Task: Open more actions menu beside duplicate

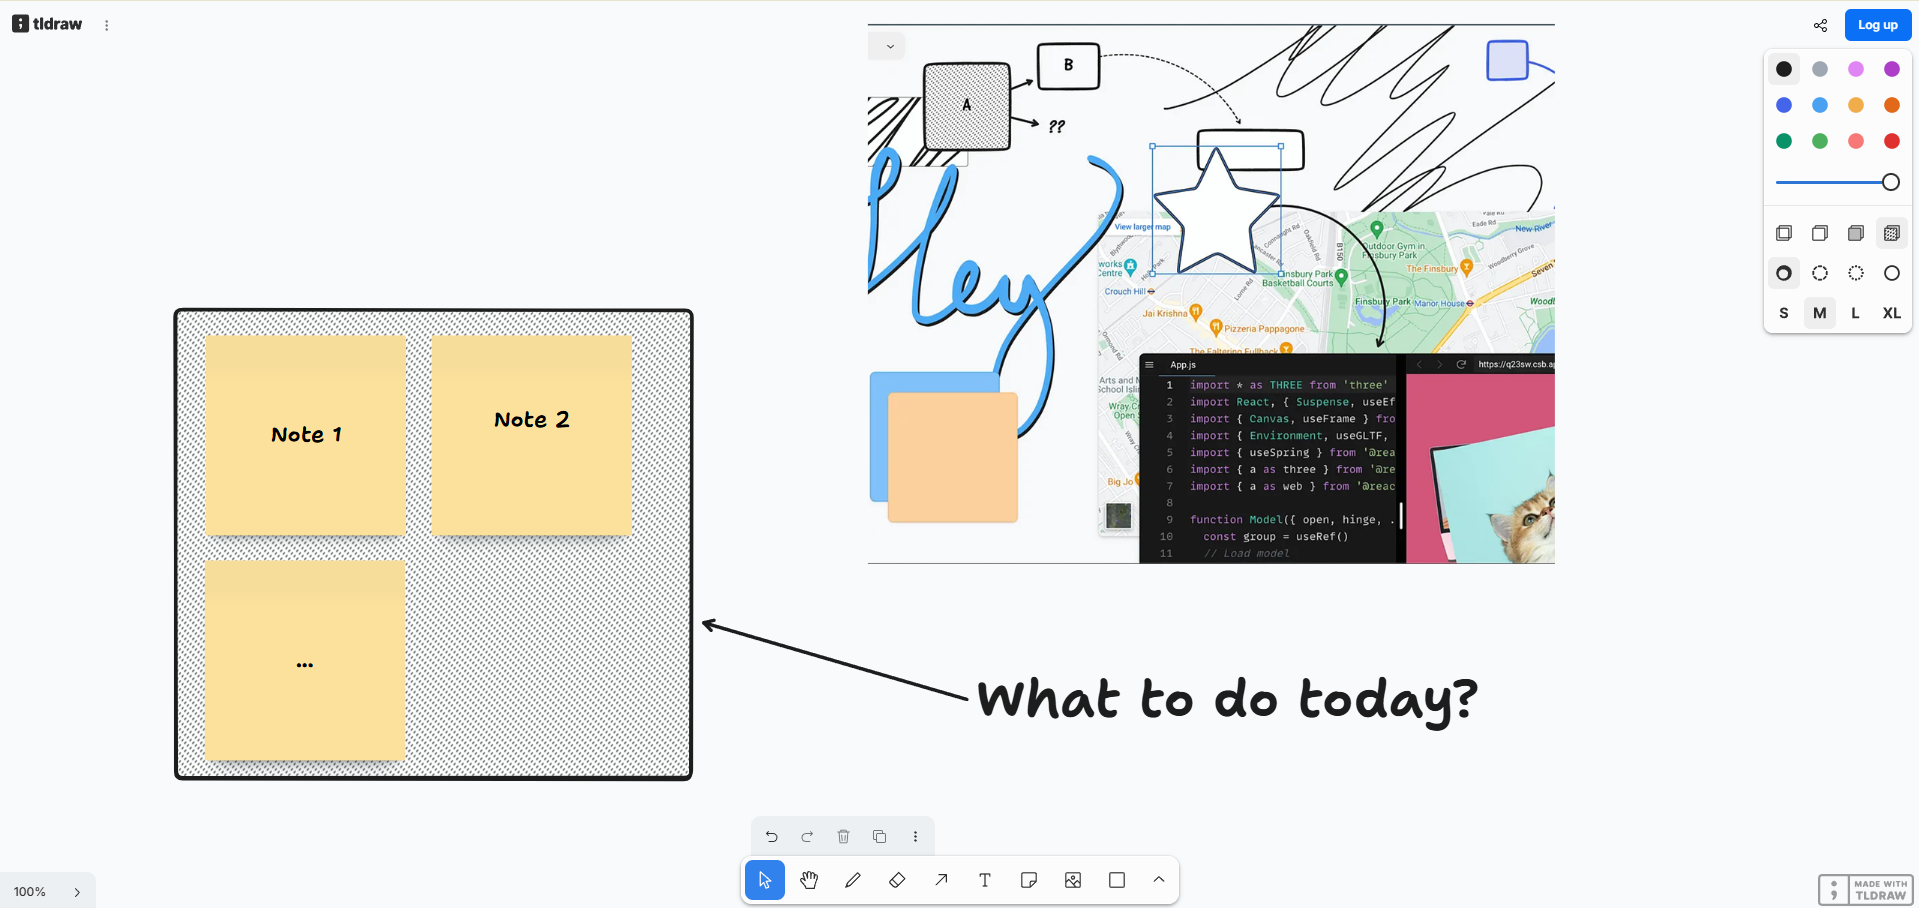Action: [915, 837]
